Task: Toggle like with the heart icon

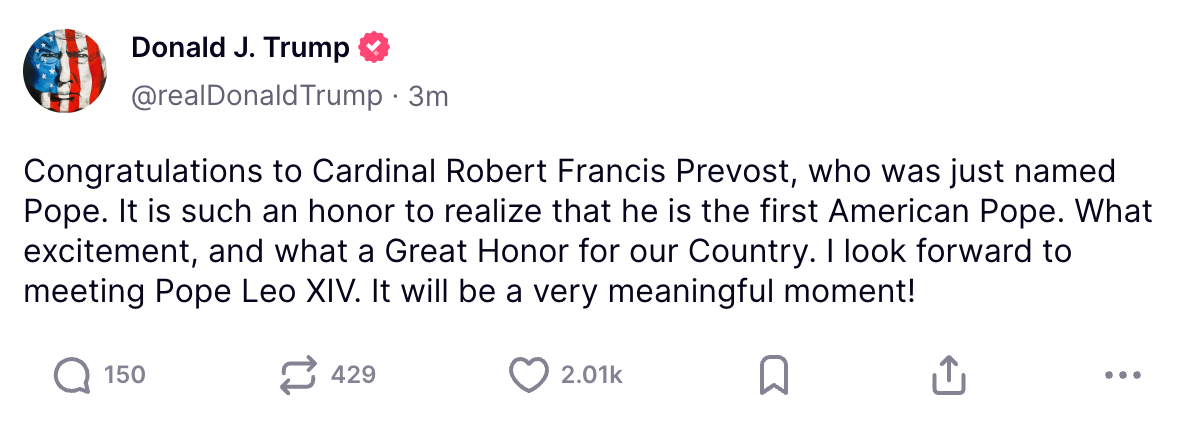Action: [529, 376]
